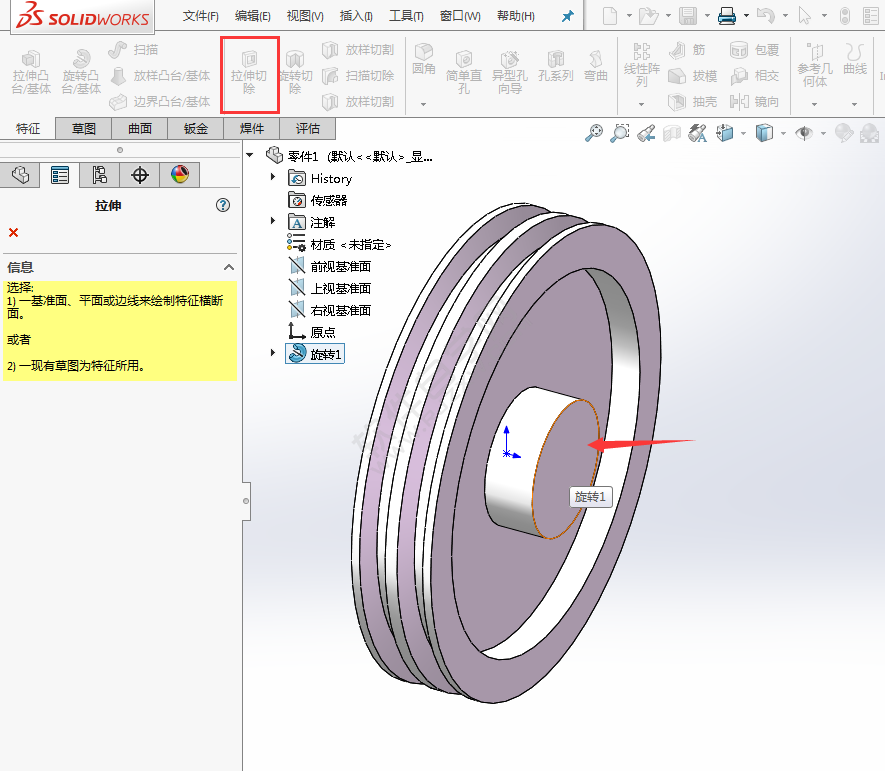Collapse the 零件1 root tree node
The height and width of the screenshot is (771, 885).
250,155
